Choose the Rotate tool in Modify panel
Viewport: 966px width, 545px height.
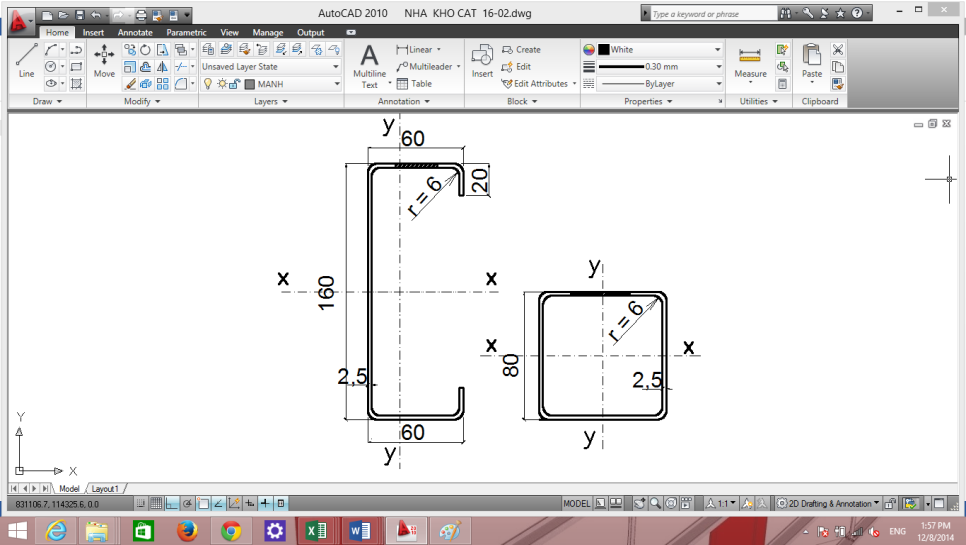pyautogui.click(x=145, y=50)
